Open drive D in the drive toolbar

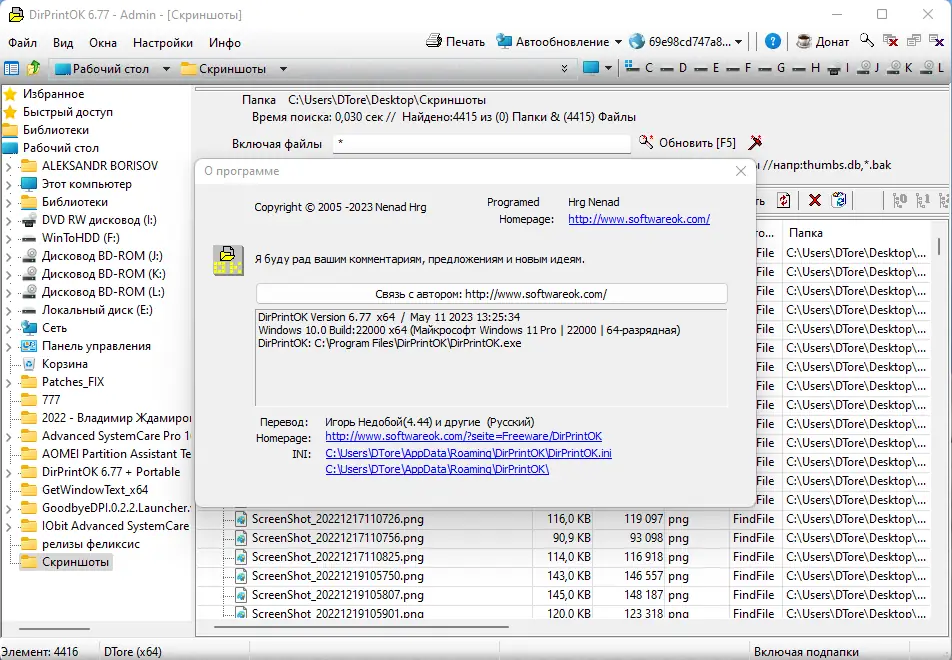673,68
